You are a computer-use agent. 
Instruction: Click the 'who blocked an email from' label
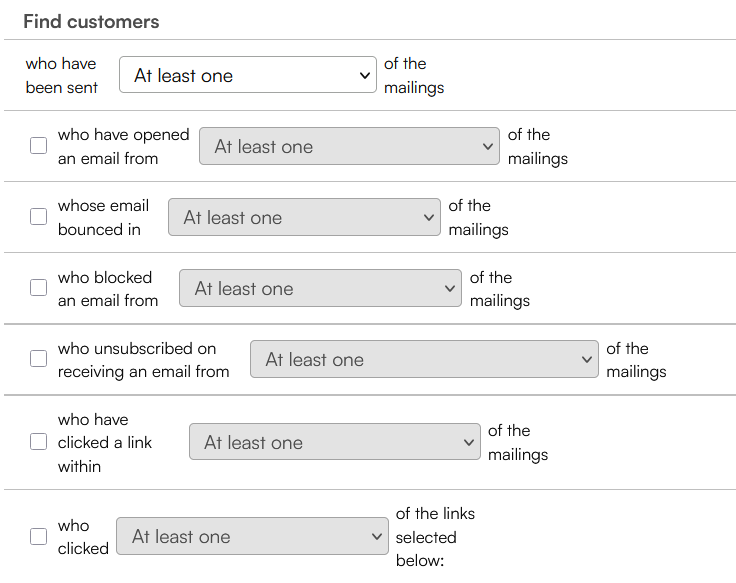point(108,289)
